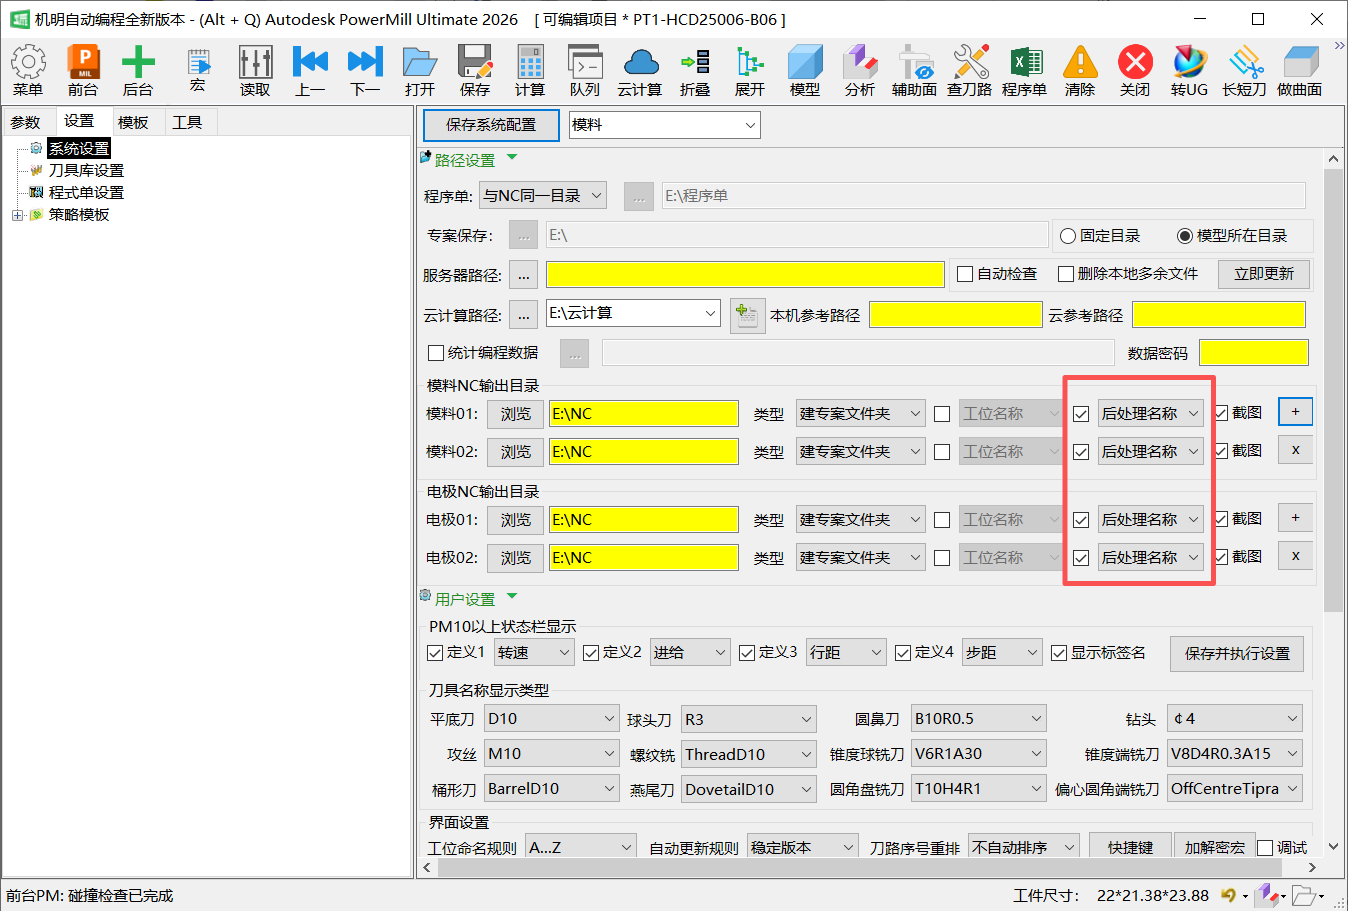
Task: Uncheck the 定义1 checkbox
Action: point(435,653)
